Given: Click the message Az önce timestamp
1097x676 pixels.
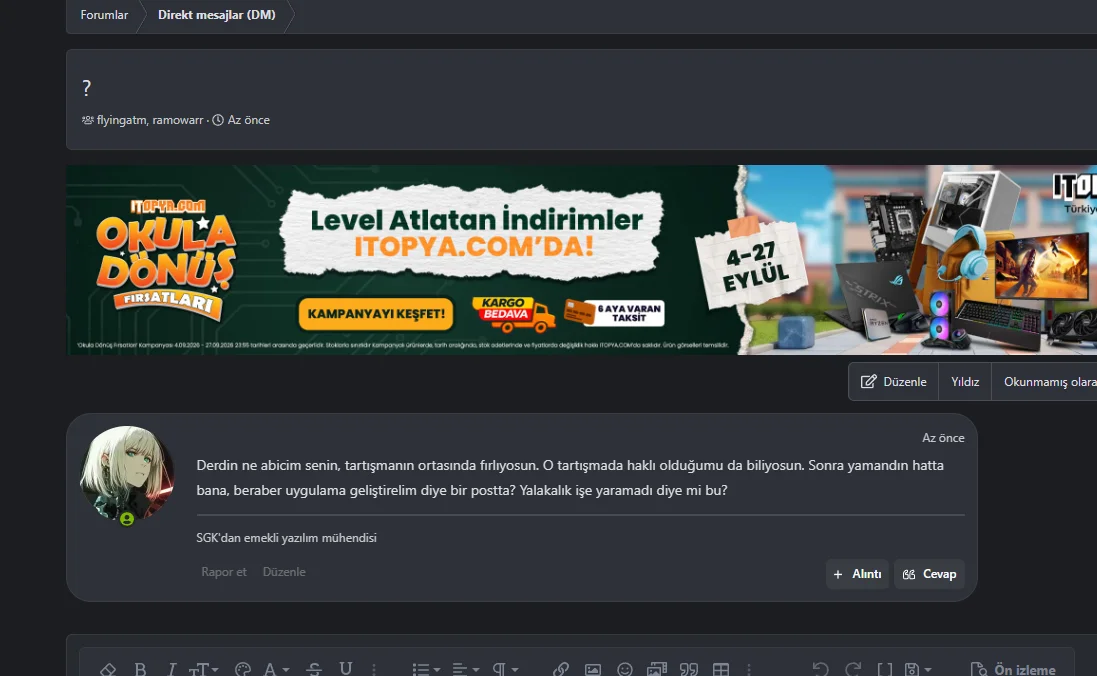Looking at the screenshot, I should click(943, 437).
